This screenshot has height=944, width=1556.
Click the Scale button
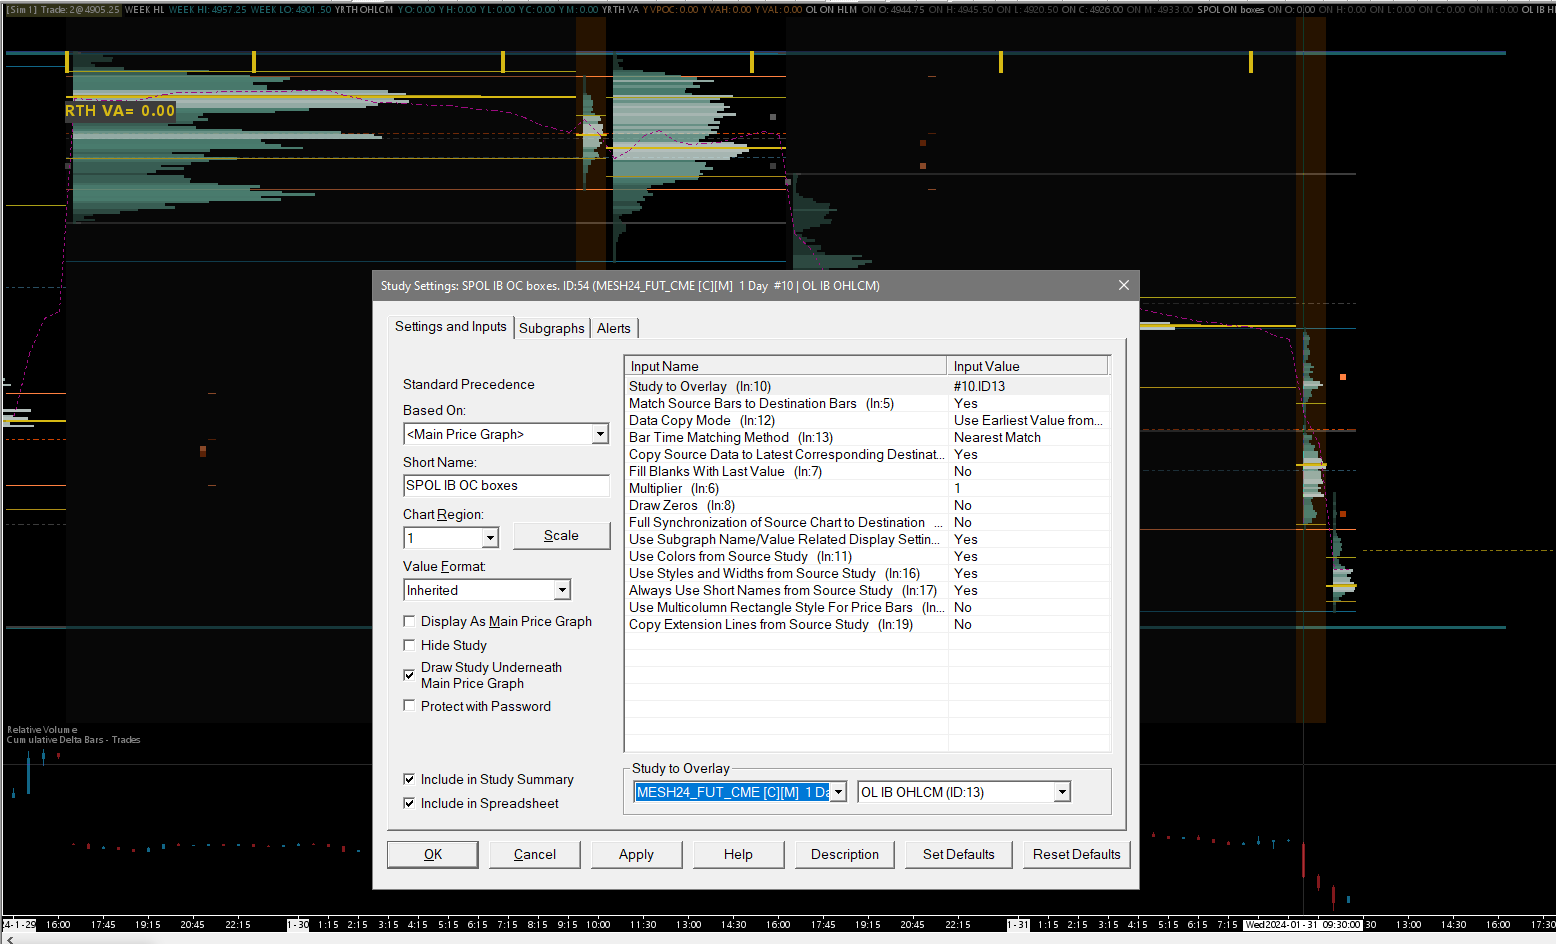point(561,536)
